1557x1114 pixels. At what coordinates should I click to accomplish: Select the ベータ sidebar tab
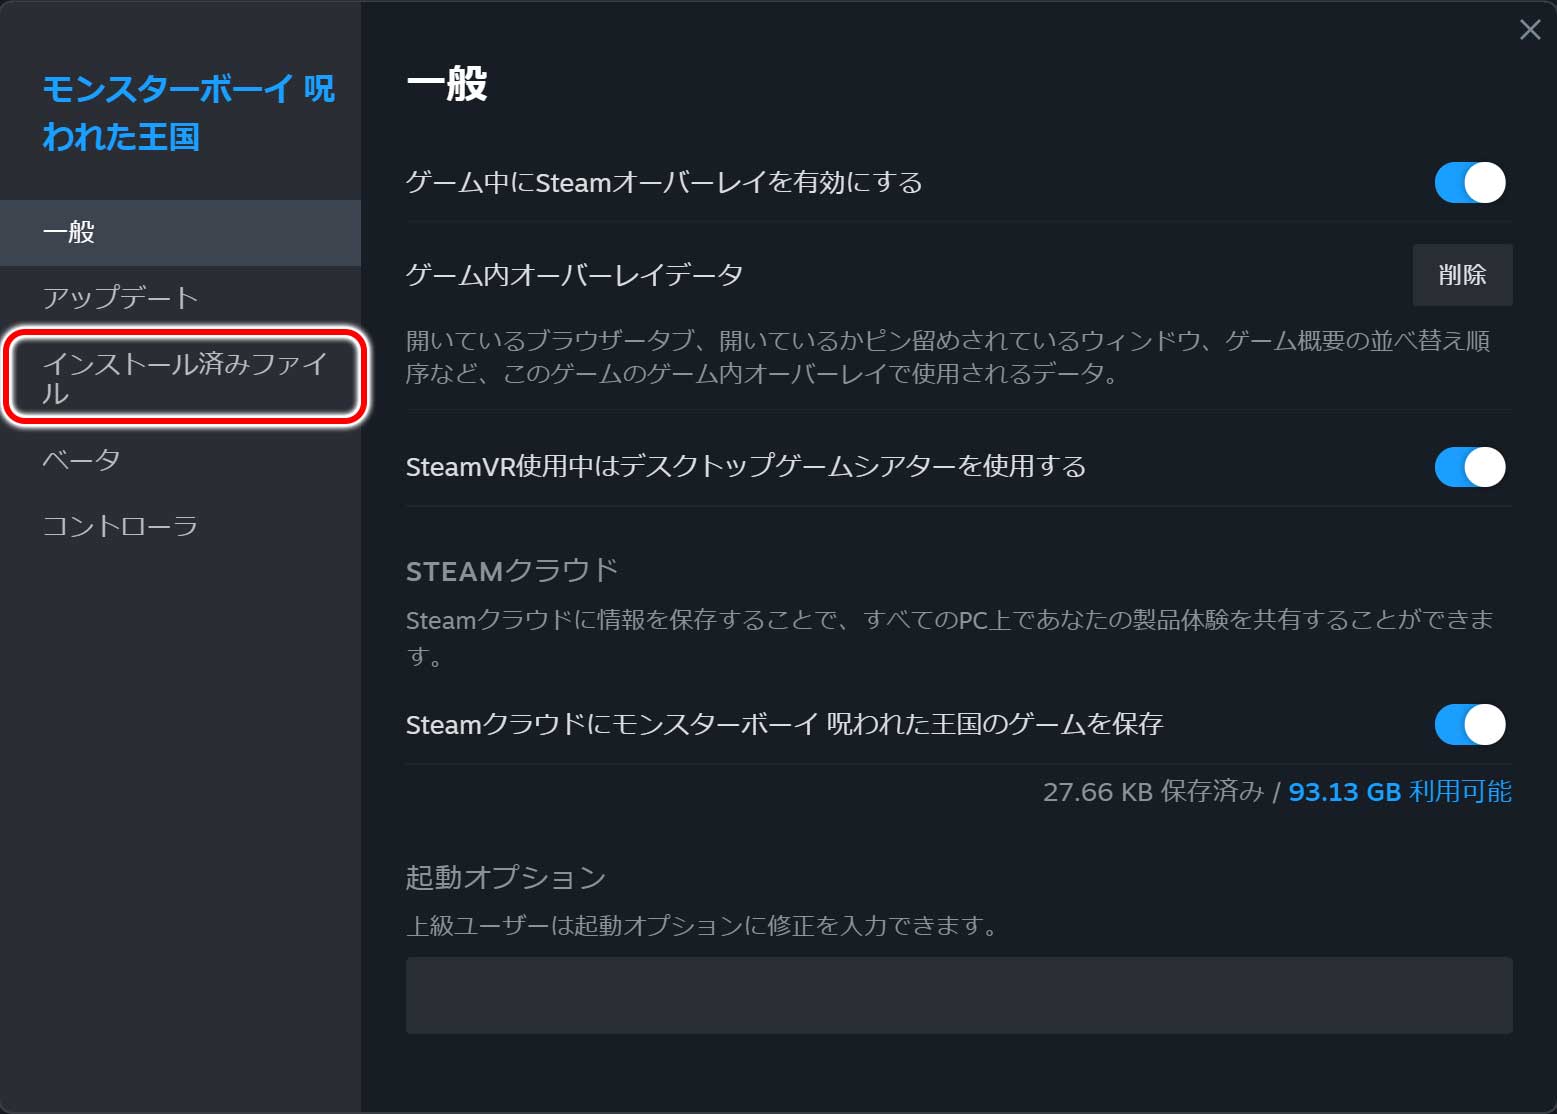(82, 460)
